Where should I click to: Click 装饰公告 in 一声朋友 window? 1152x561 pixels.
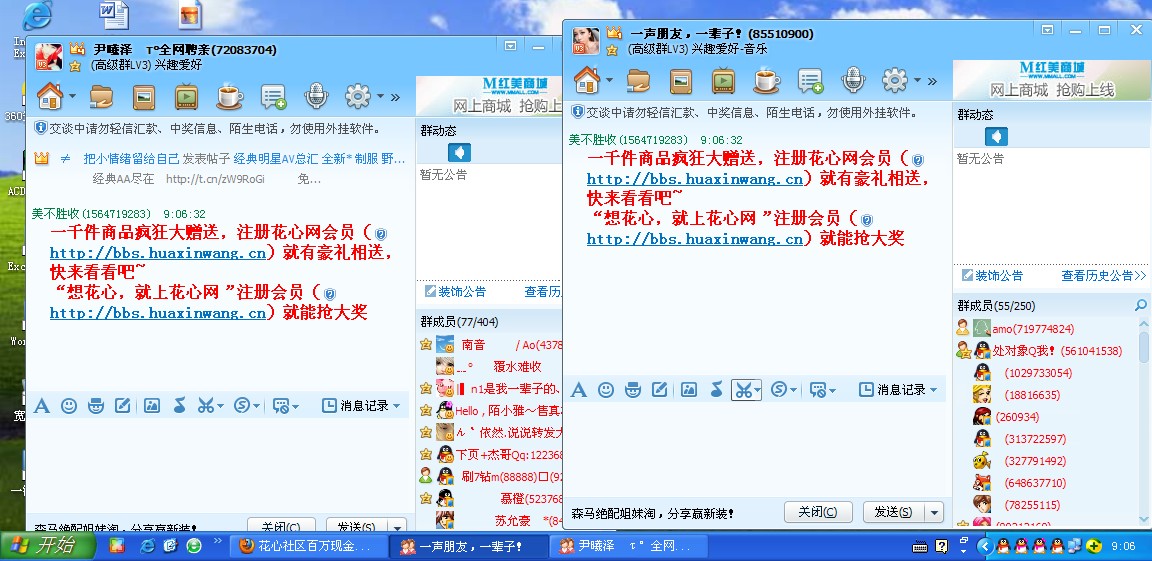[993, 276]
